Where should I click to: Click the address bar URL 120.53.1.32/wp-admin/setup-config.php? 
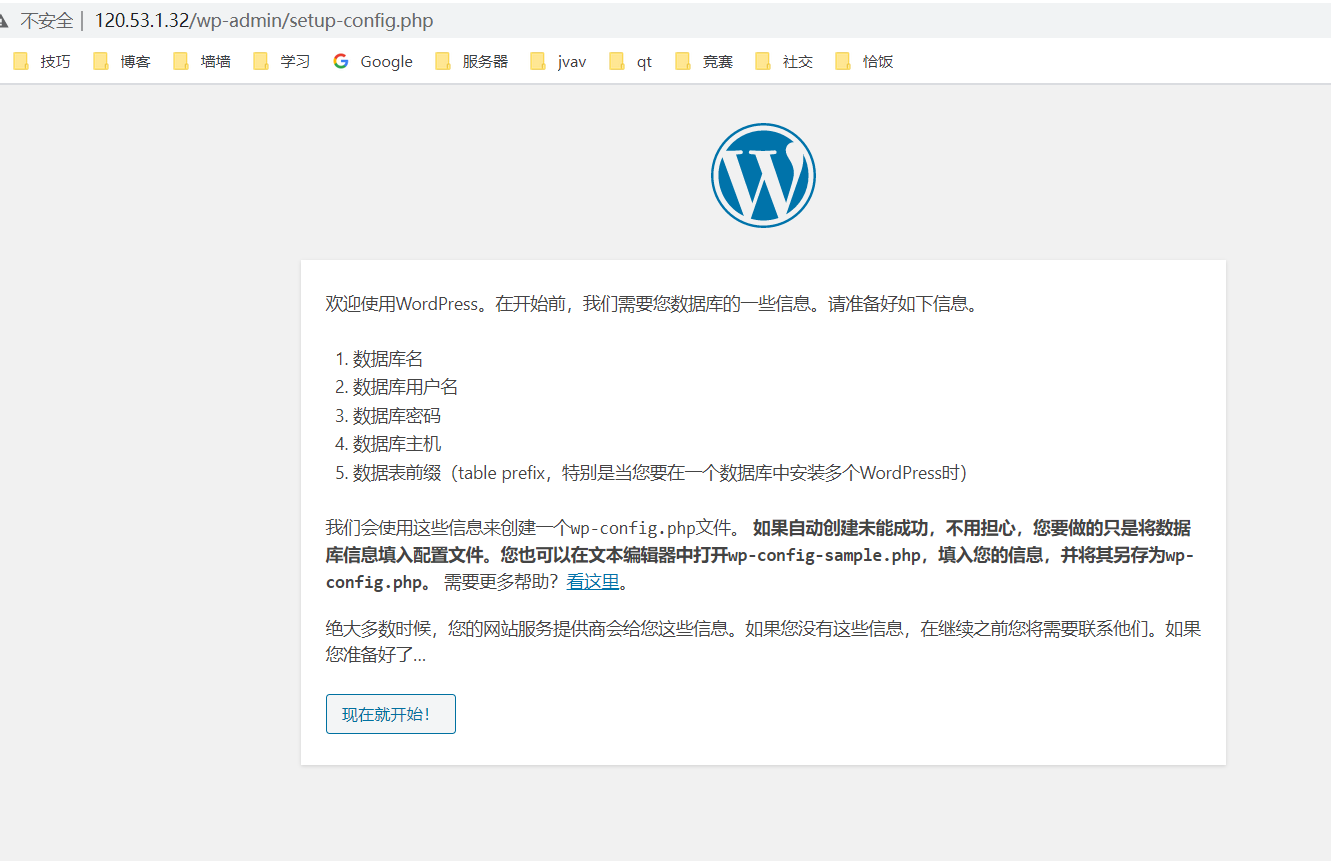click(x=264, y=21)
